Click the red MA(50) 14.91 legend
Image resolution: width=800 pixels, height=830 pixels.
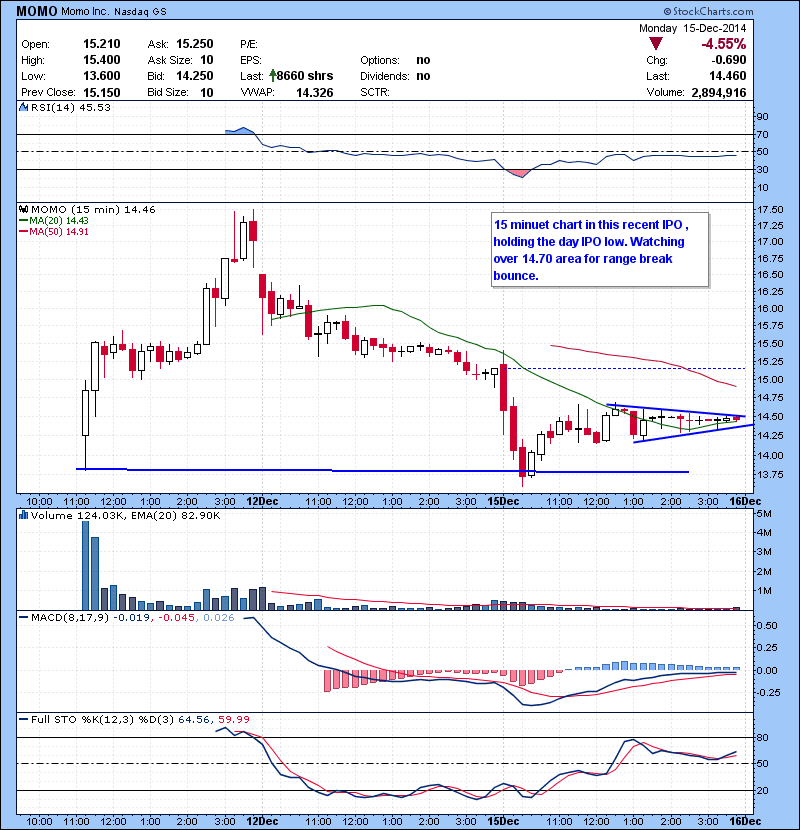[53, 231]
